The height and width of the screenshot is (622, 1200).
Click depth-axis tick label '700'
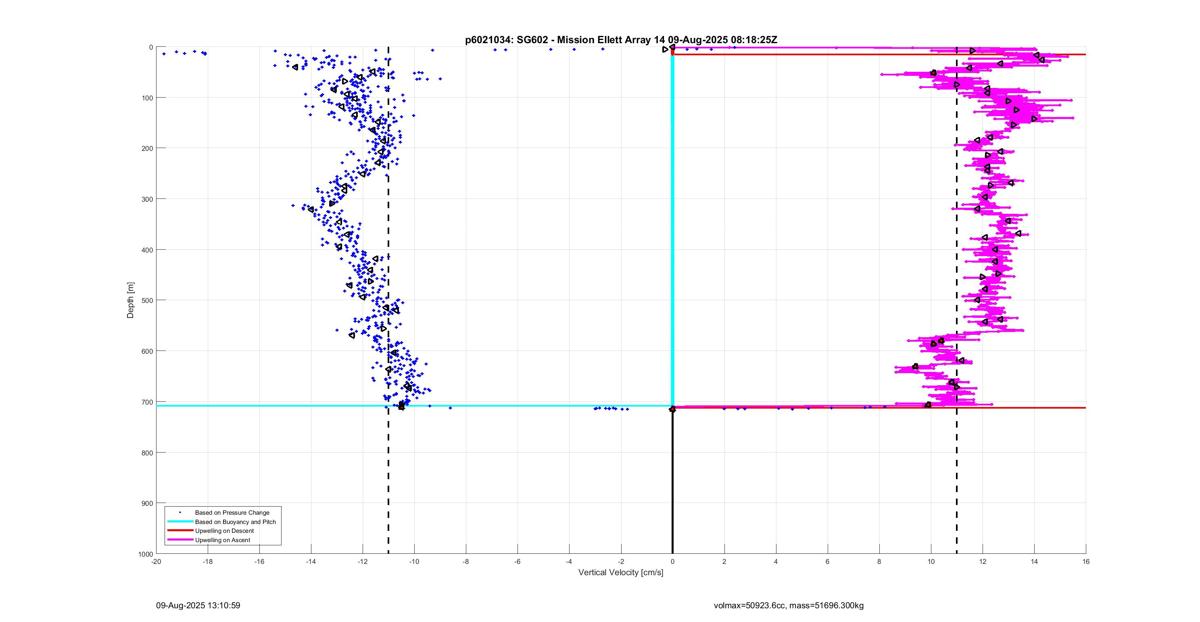[147, 402]
